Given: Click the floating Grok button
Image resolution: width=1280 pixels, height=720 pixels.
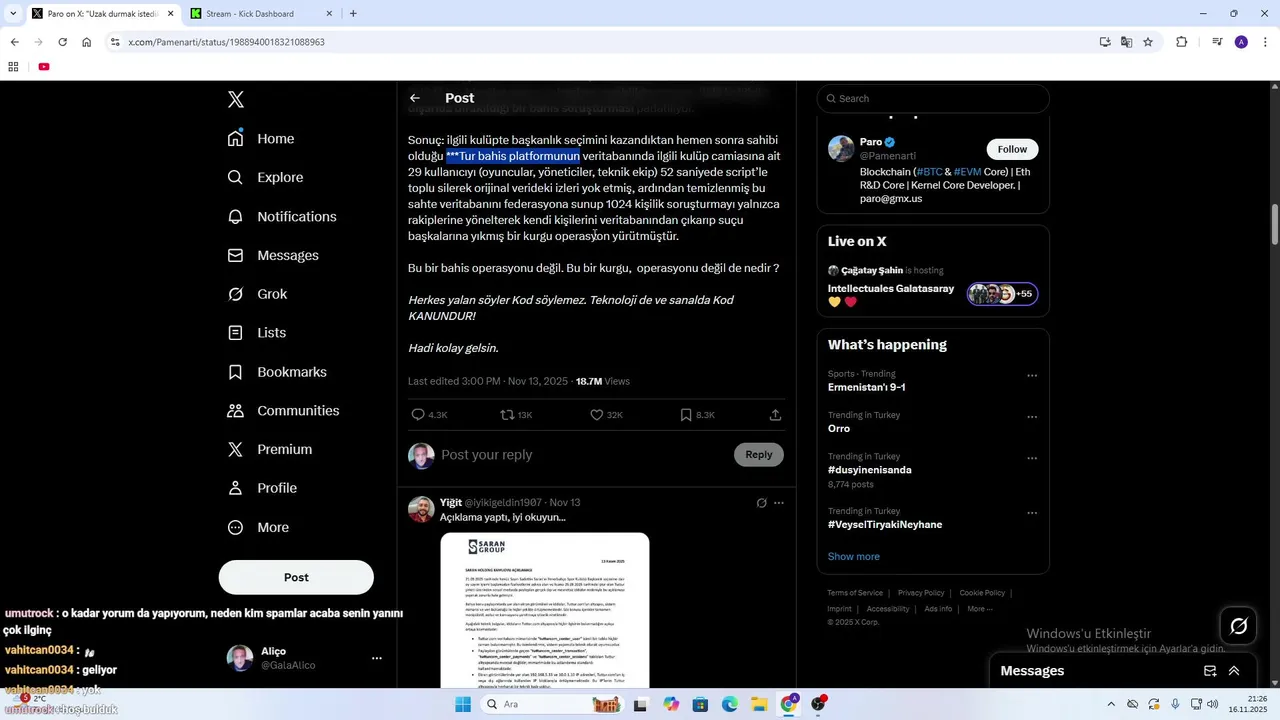Looking at the screenshot, I should (x=1238, y=626).
